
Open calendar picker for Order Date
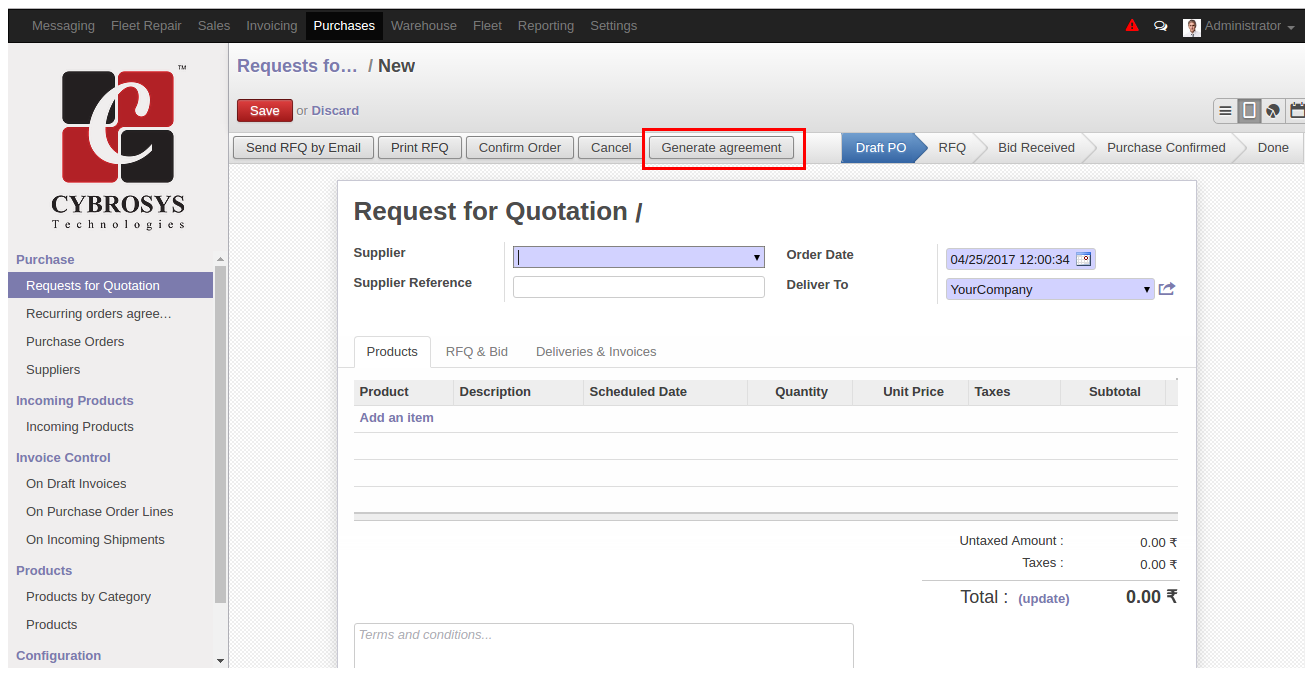(x=1083, y=259)
